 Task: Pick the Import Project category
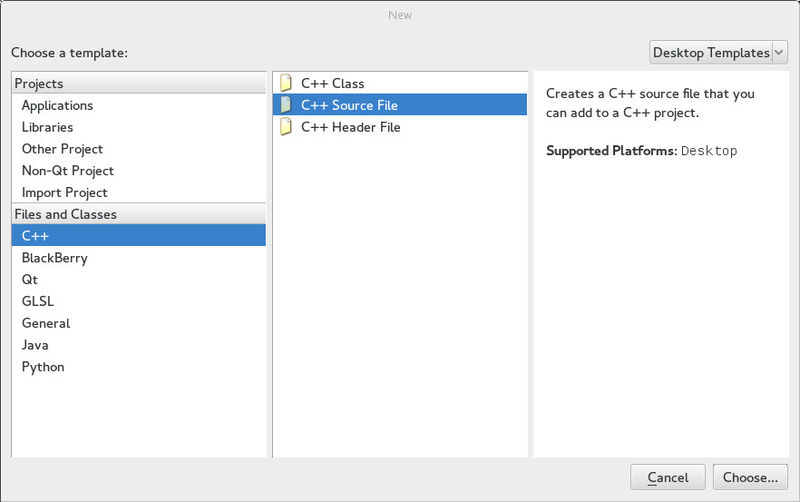[65, 193]
